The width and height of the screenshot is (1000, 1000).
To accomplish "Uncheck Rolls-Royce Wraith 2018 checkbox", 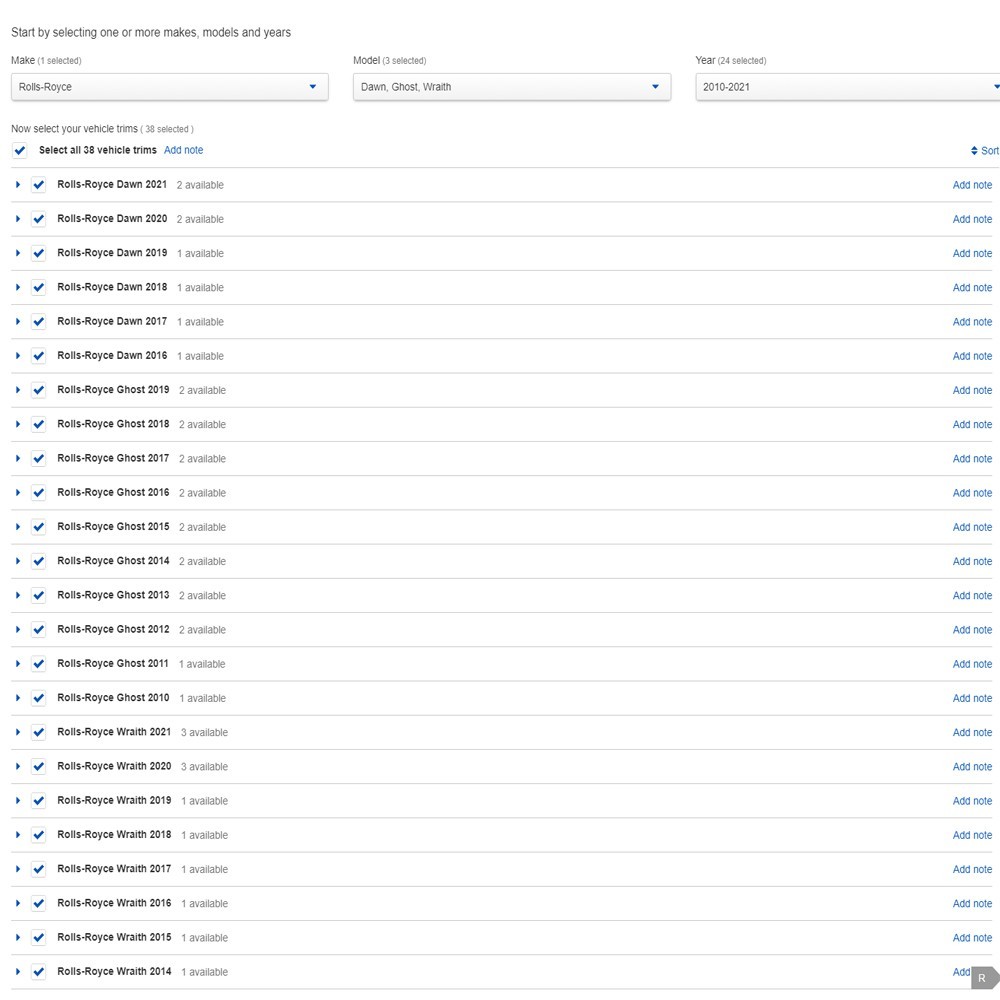I will click(38, 835).
